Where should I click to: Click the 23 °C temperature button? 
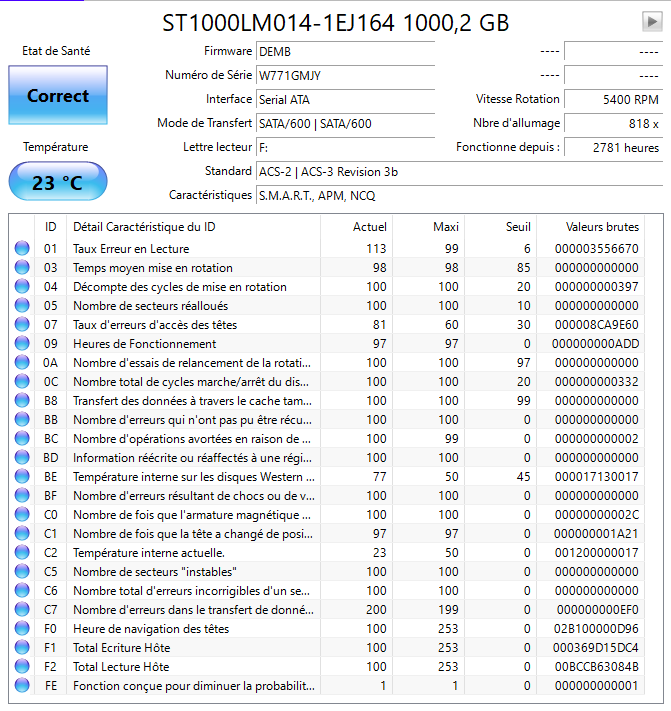[58, 181]
